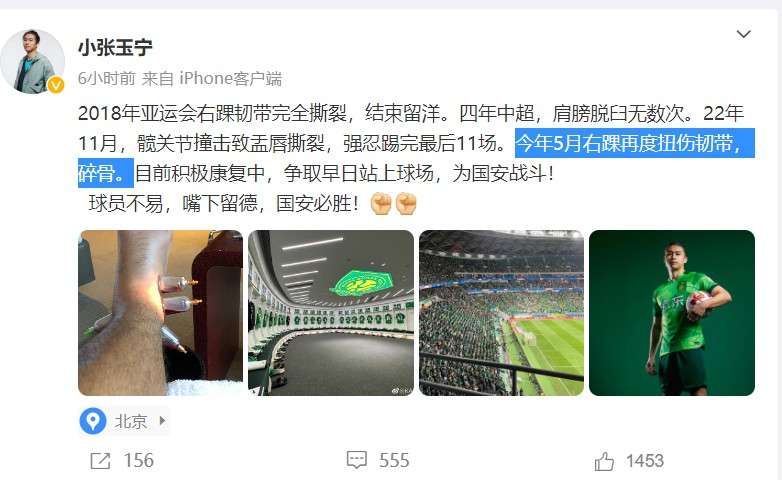Open comments with the speech bubble icon
Viewport: 782px width, 480px height.
(357, 460)
